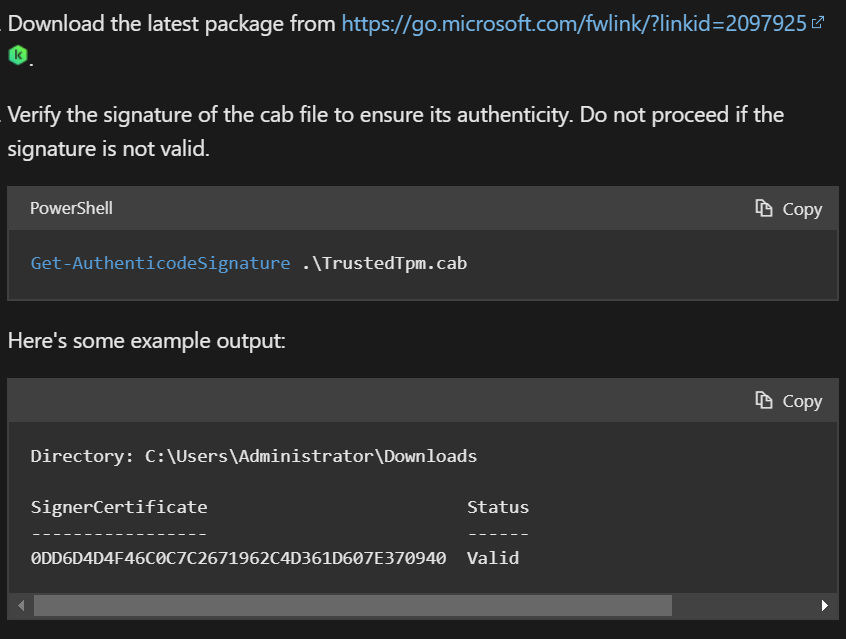Click the Get-AuthenticodeSignature command text
This screenshot has height=639, width=846.
[160, 264]
